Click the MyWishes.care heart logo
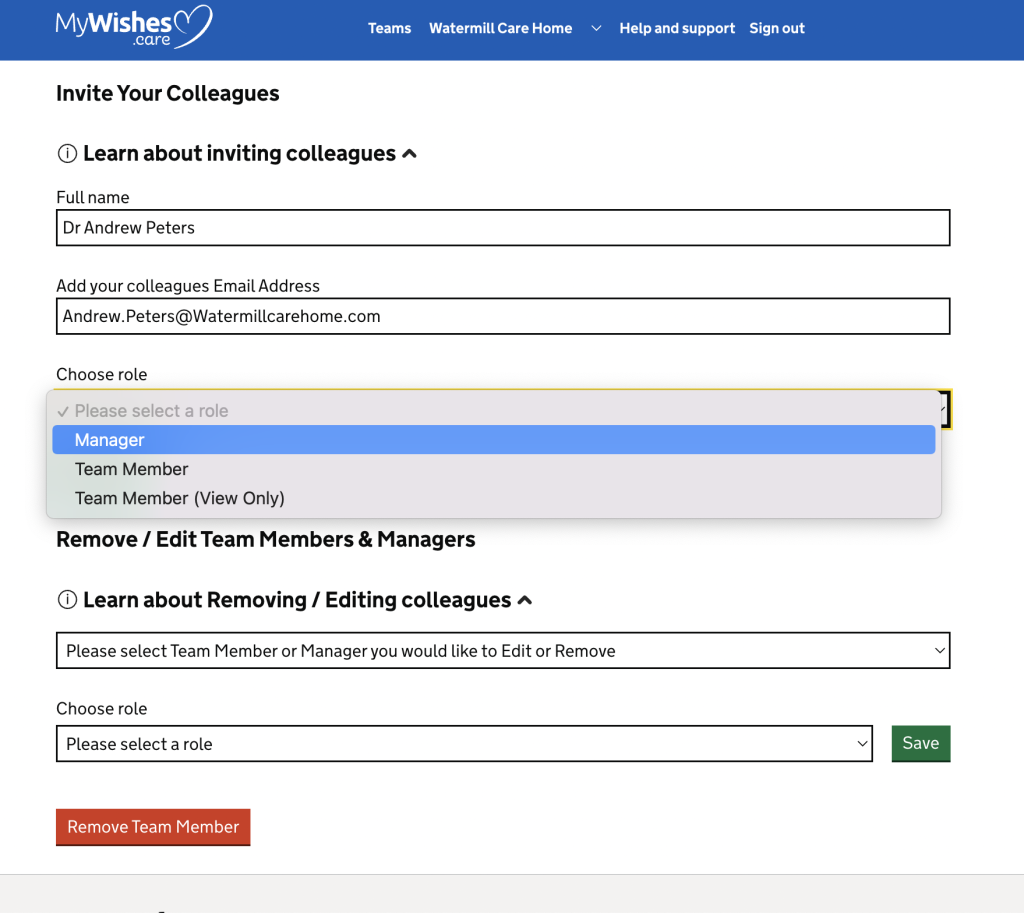This screenshot has height=913, width=1024. pos(133,27)
